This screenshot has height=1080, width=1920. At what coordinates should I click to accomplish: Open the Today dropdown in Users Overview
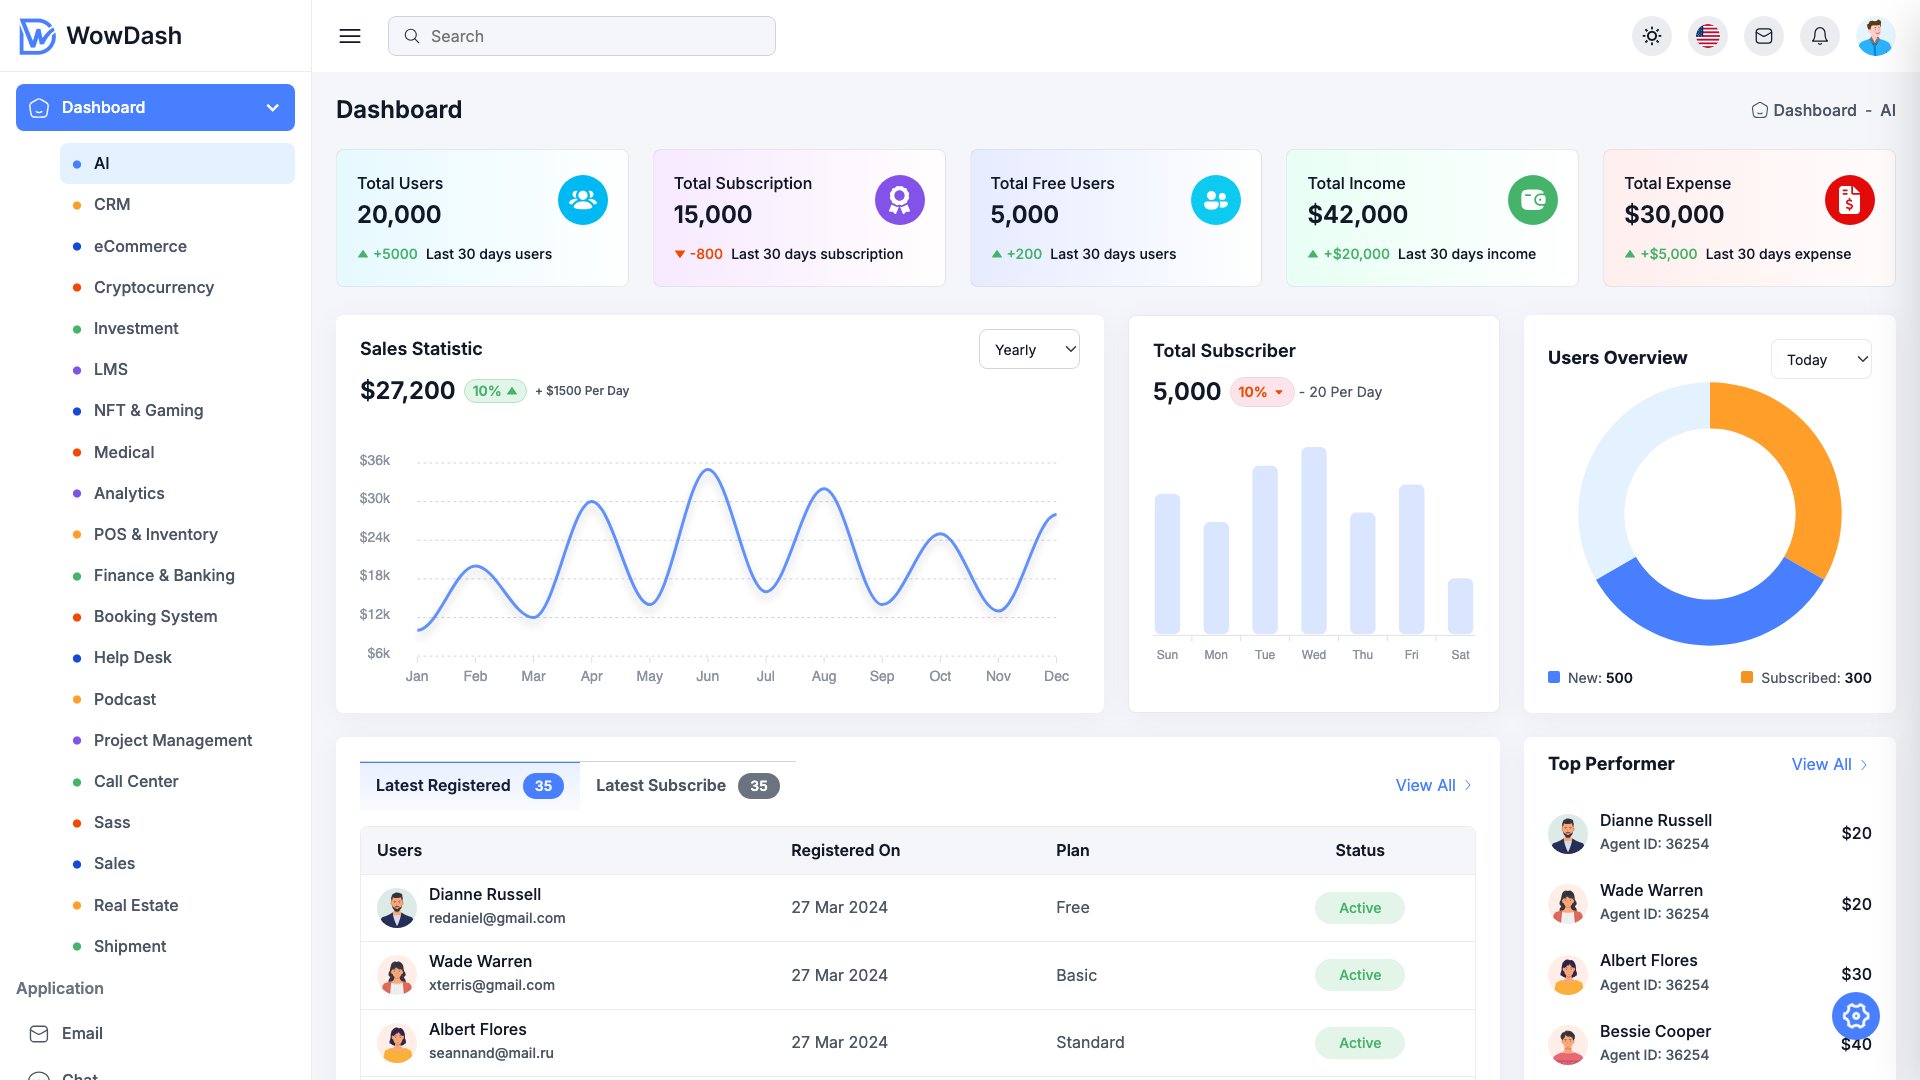[1821, 359]
